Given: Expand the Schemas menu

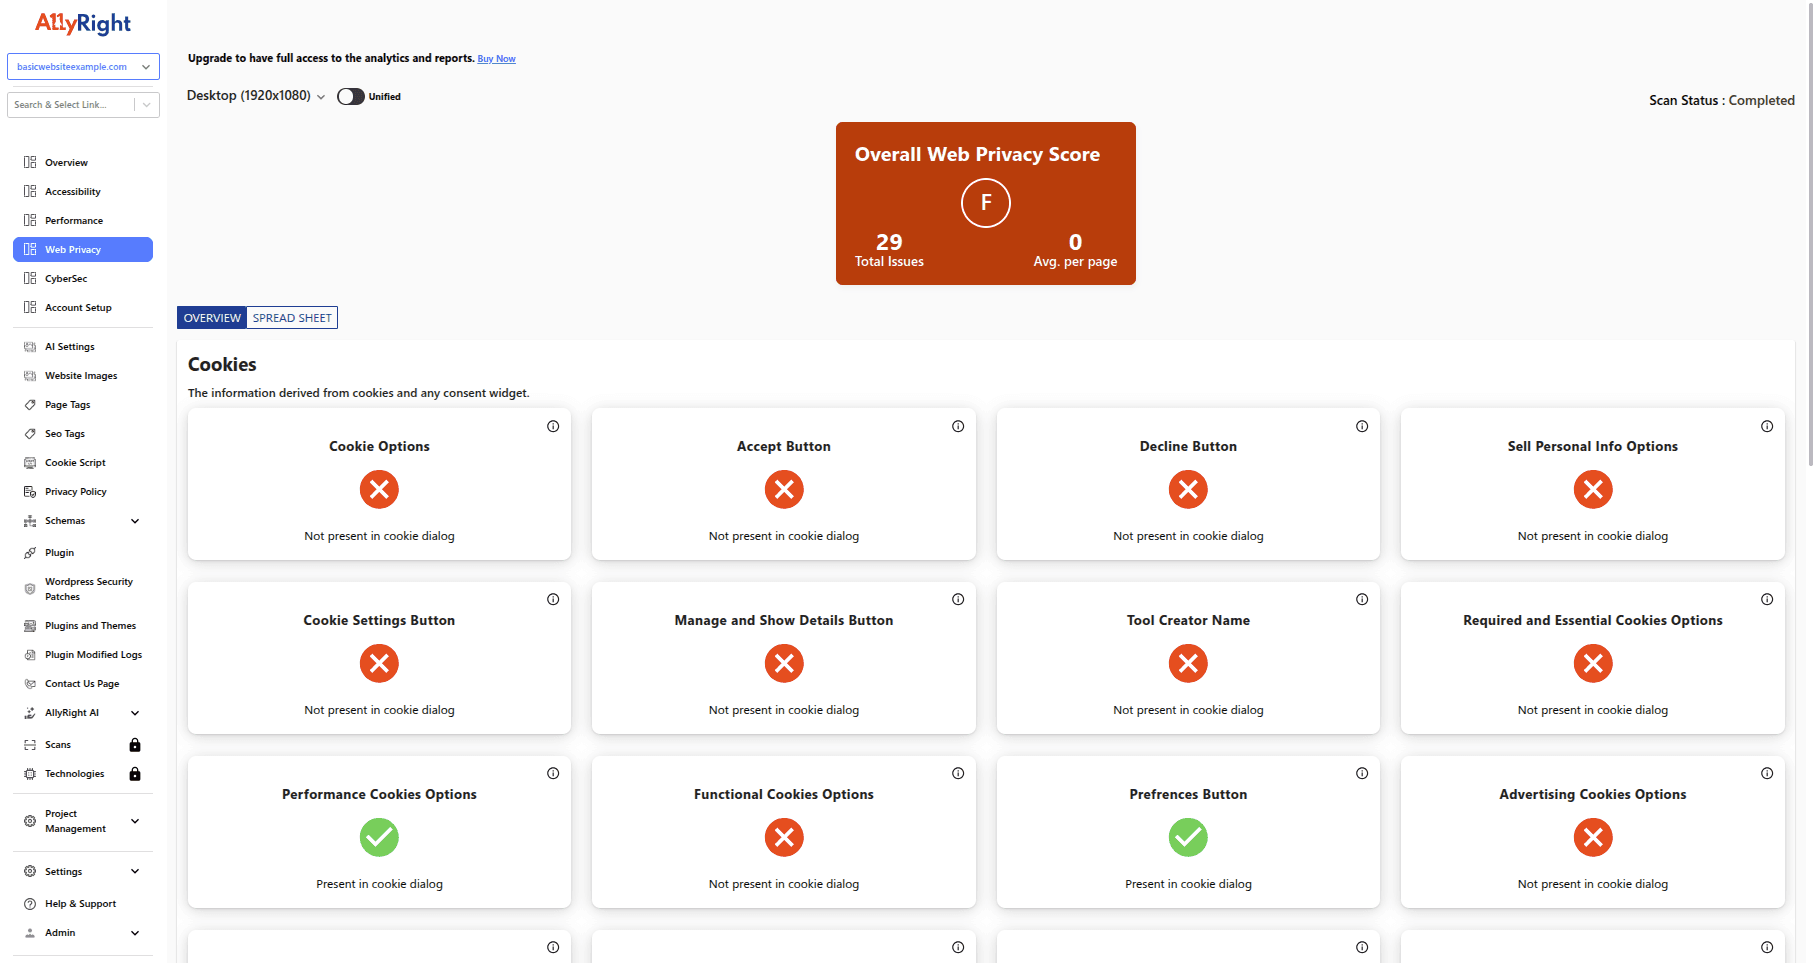Looking at the screenshot, I should 66,520.
